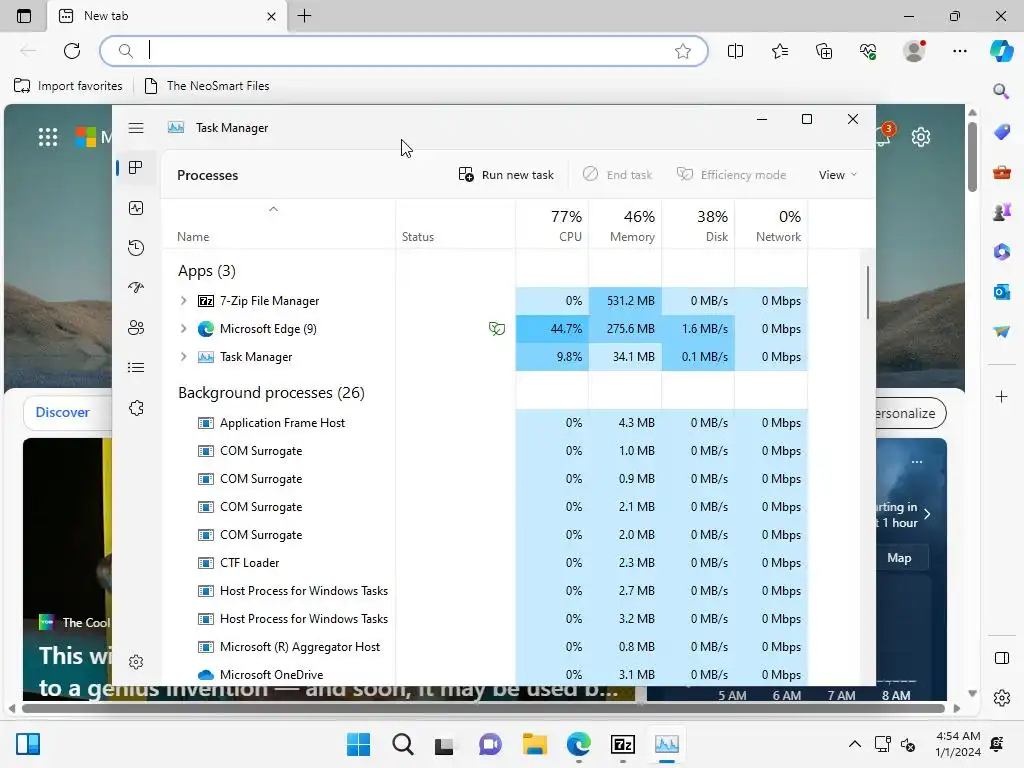Click Efficiency mode button
The height and width of the screenshot is (768, 1024).
(731, 175)
